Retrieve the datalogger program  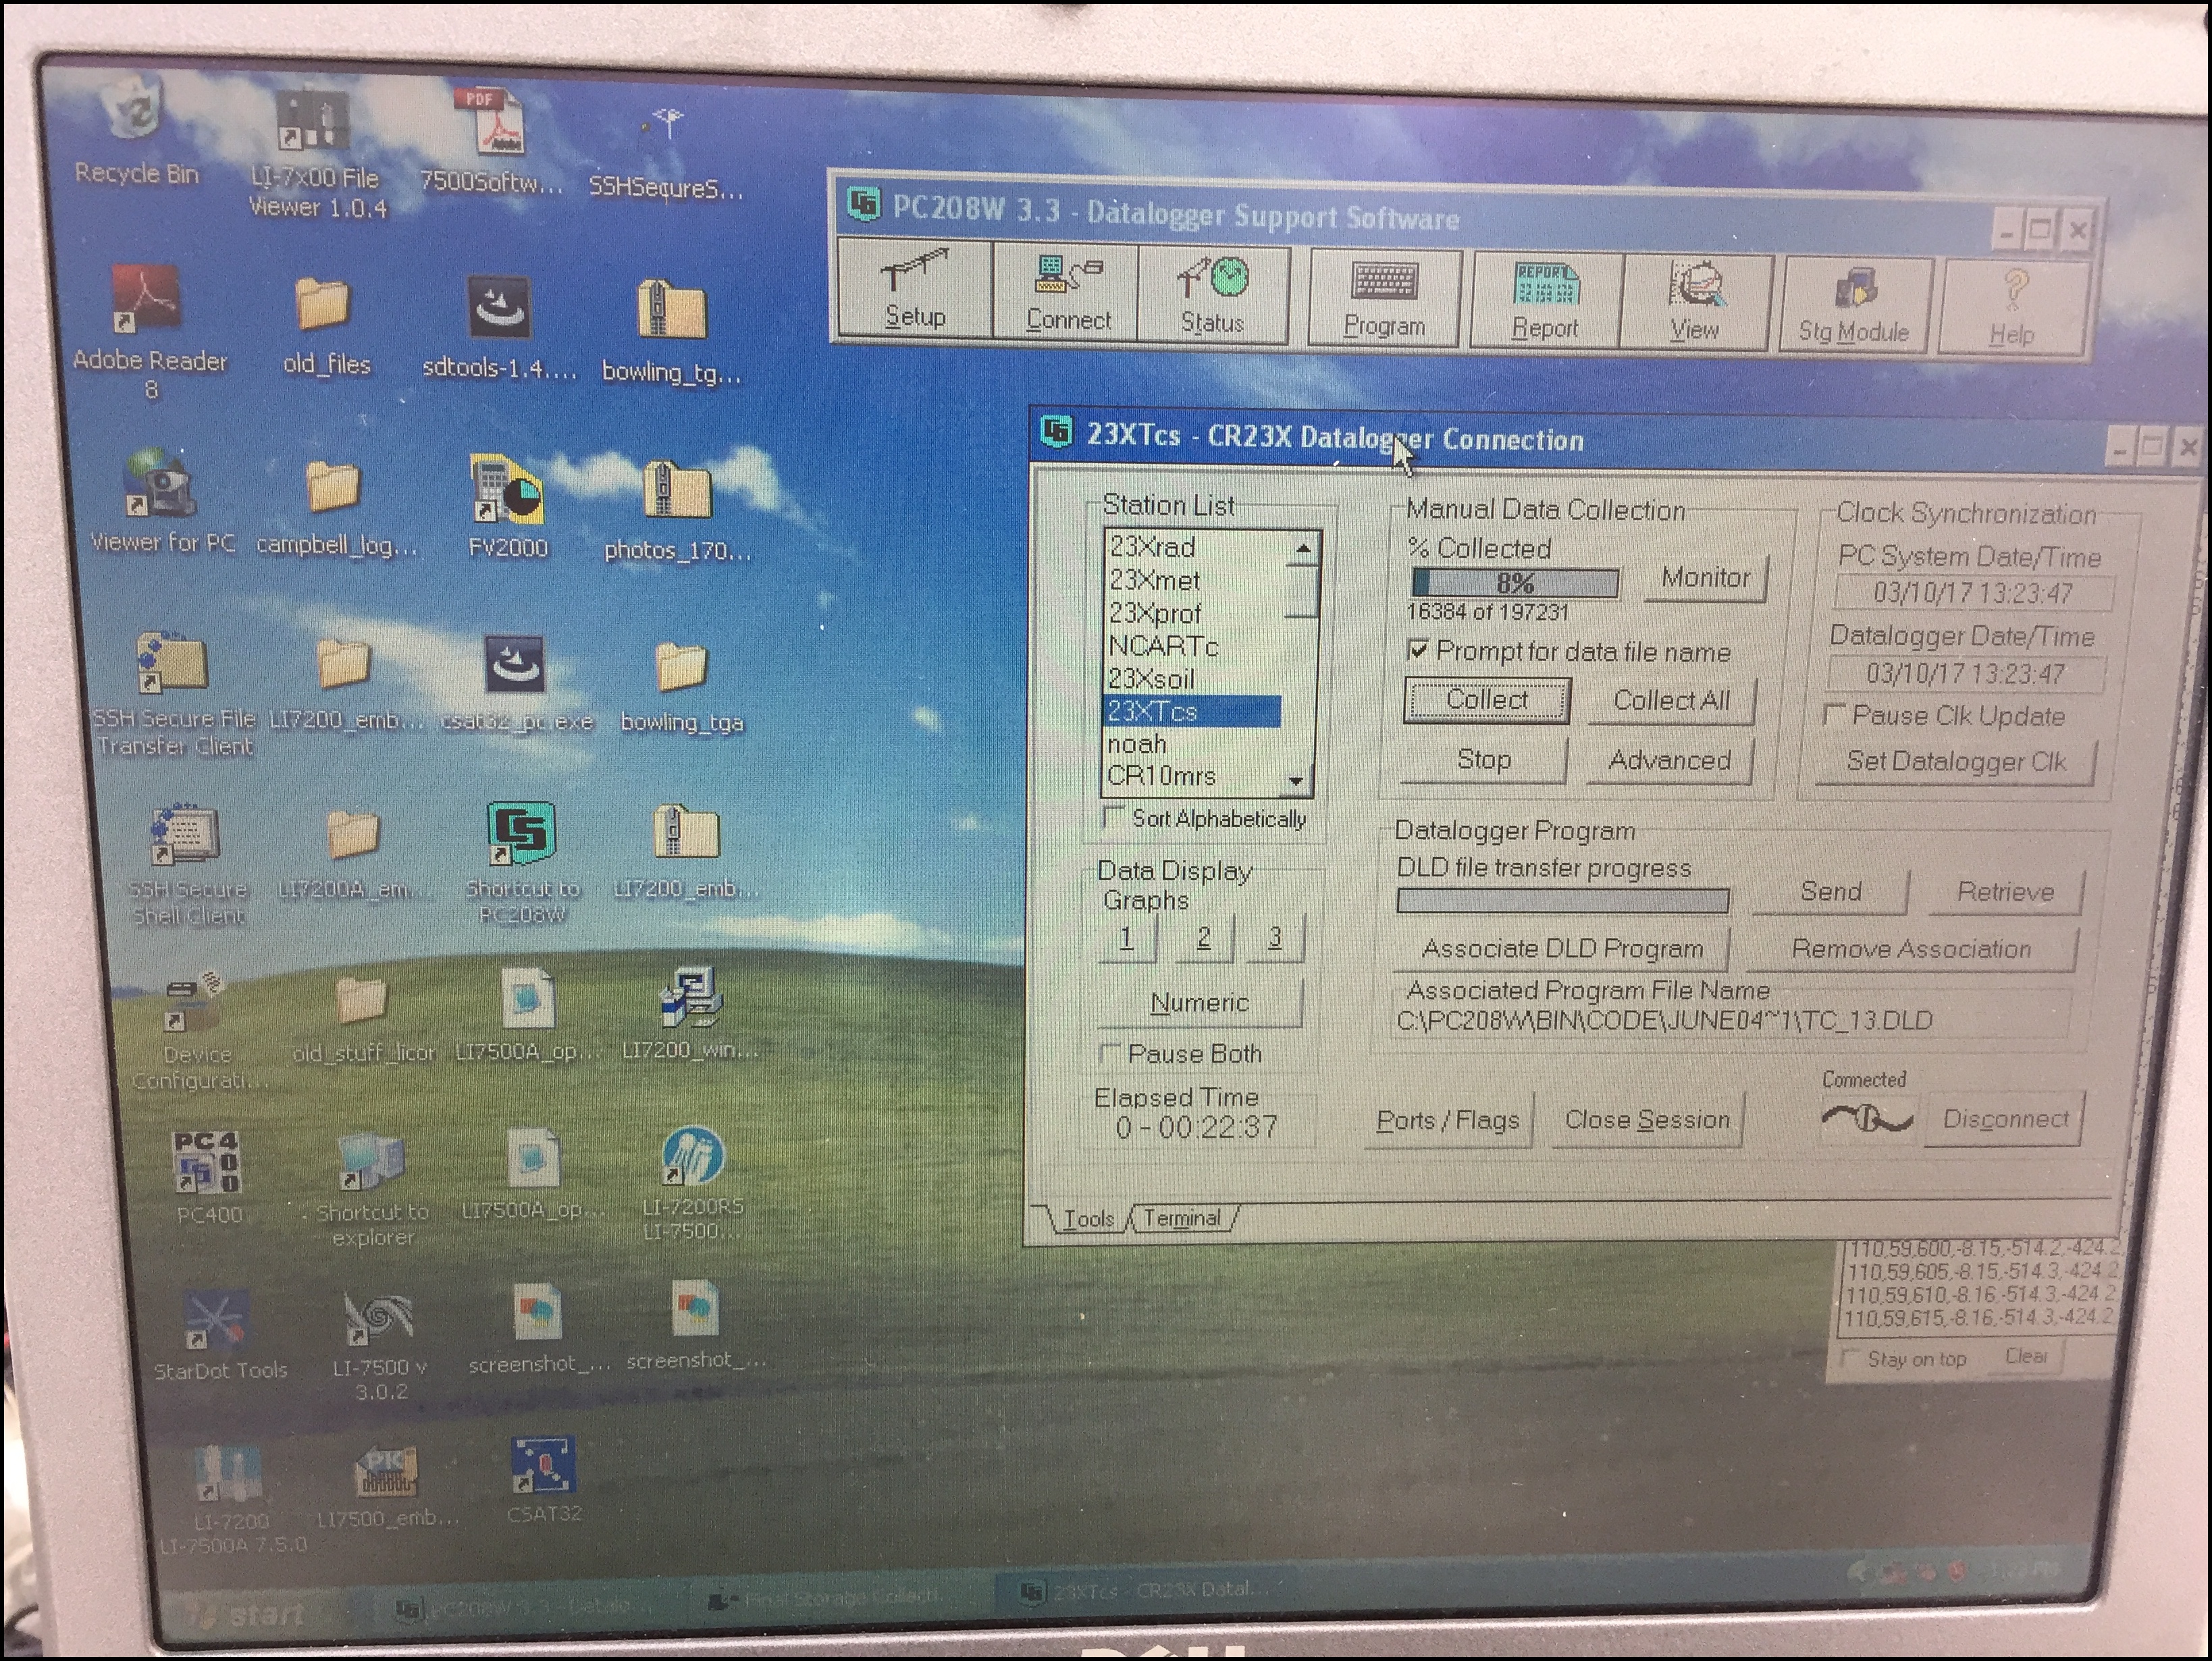click(x=2005, y=892)
